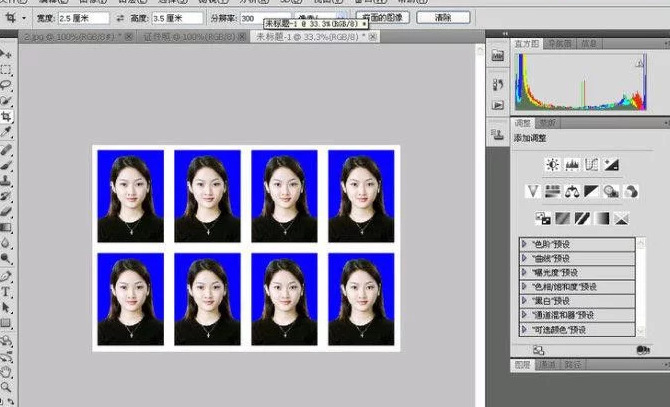Open the Actions panel icon
The height and width of the screenshot is (407, 670).
498,105
